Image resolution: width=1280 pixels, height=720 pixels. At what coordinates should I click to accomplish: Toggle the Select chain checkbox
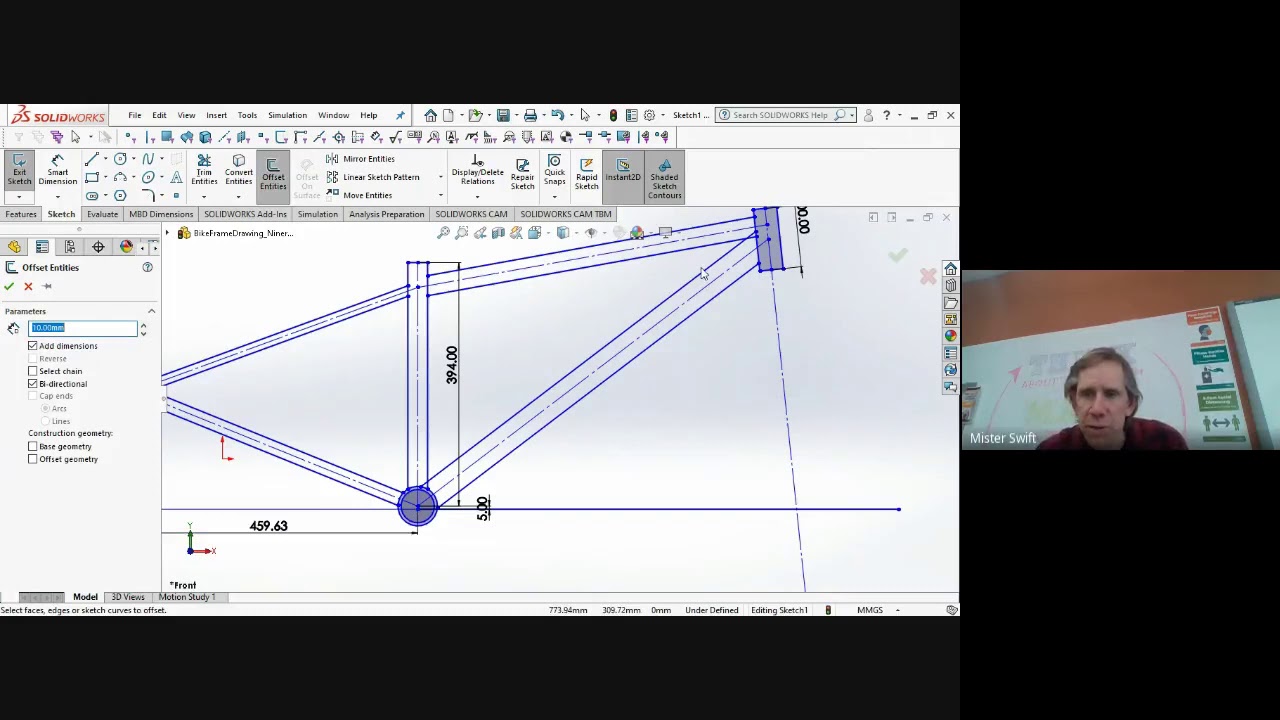pos(33,371)
